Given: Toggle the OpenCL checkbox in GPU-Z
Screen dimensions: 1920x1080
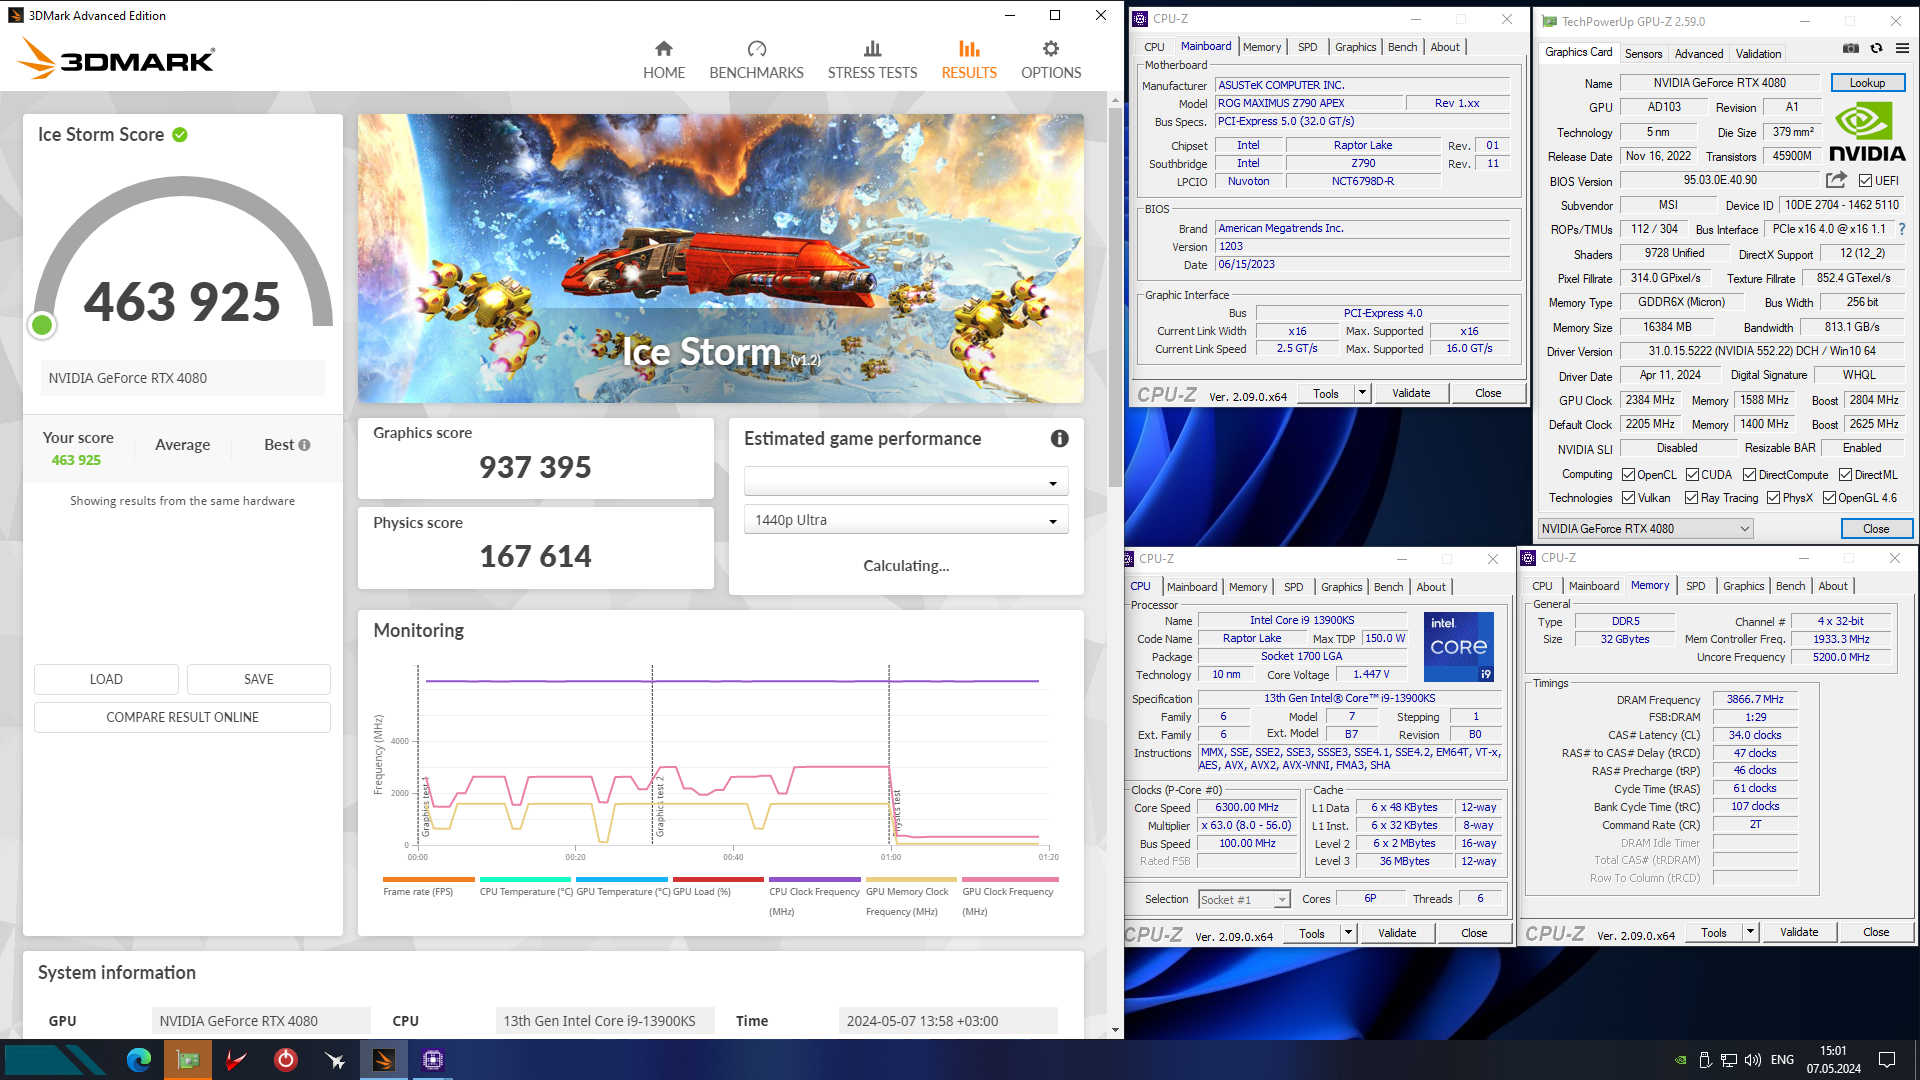Looking at the screenshot, I should point(1628,475).
